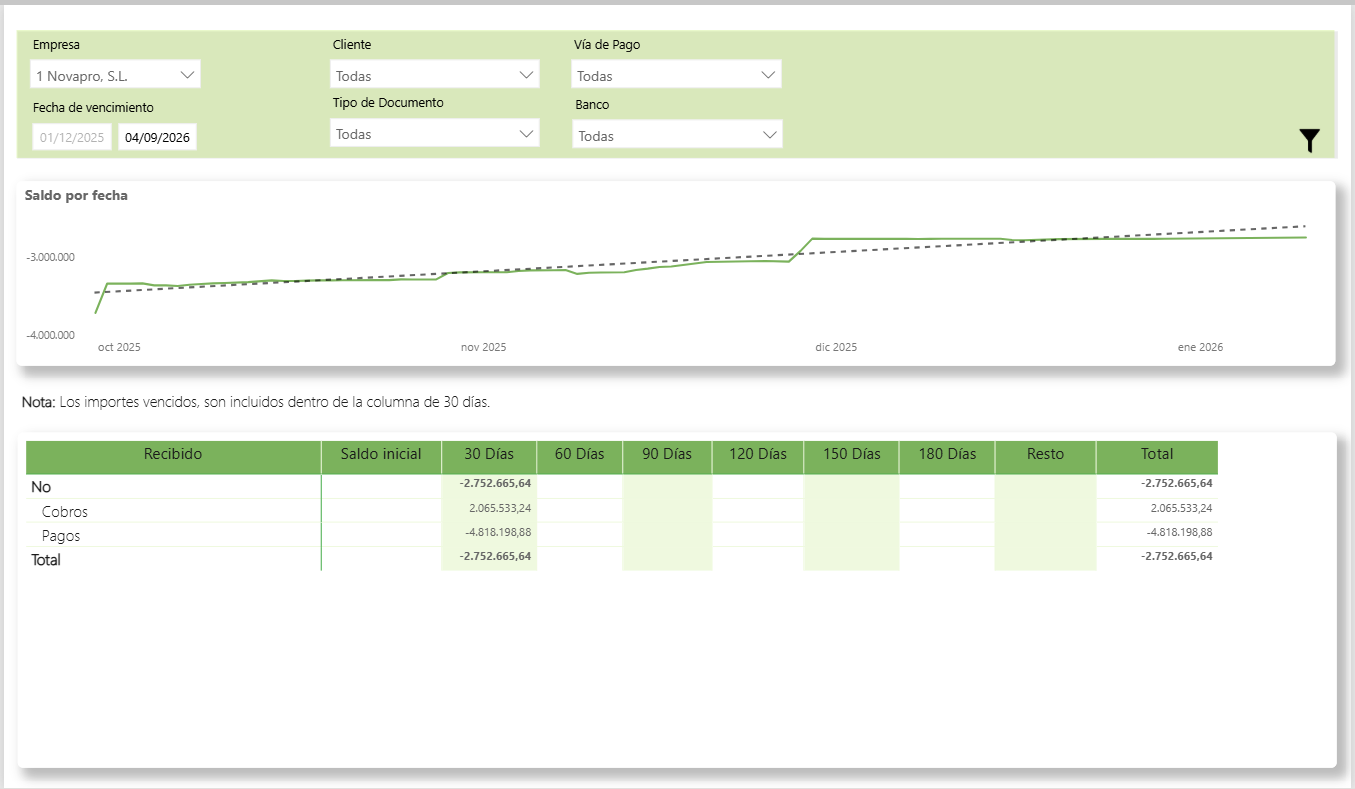The image size is (1355, 789).
Task: Click the start date field 01/12/2025
Action: [x=72, y=138]
